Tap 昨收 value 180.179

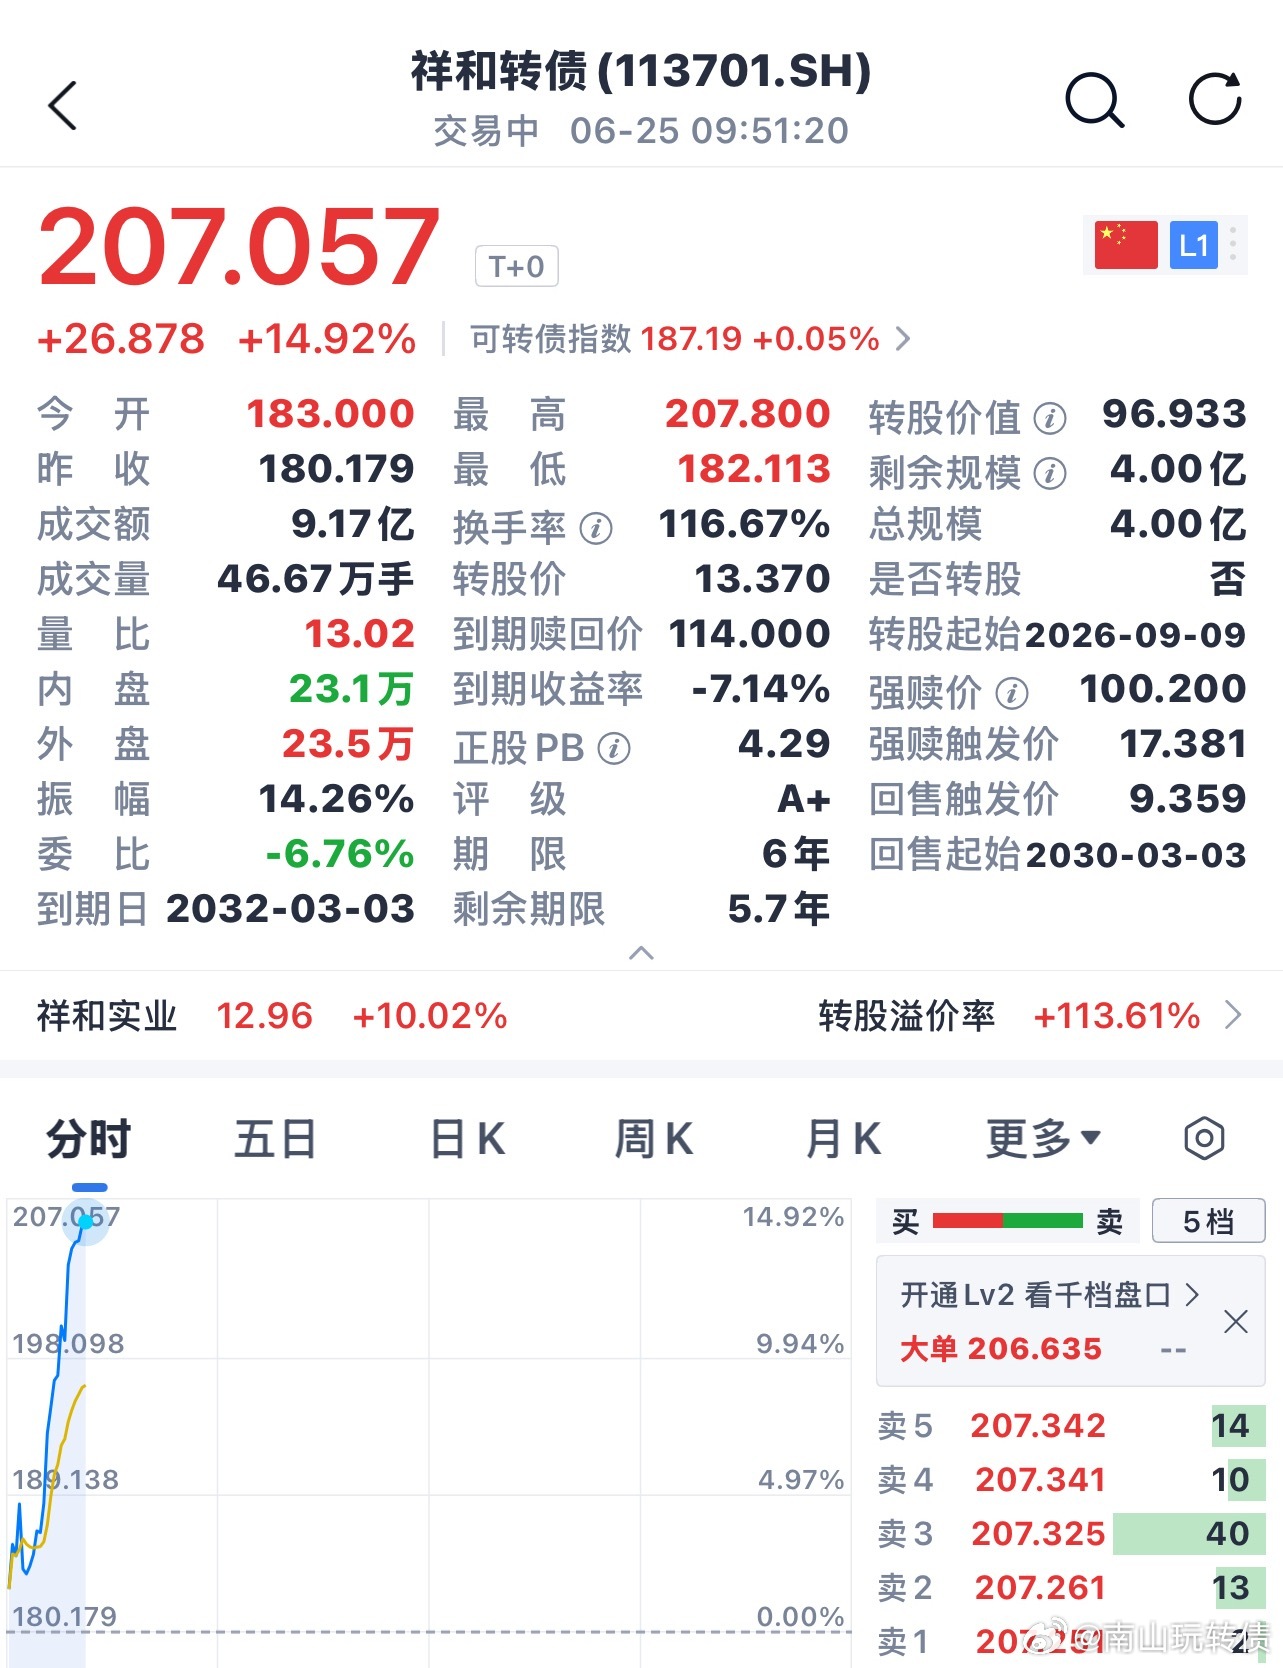[x=336, y=468]
